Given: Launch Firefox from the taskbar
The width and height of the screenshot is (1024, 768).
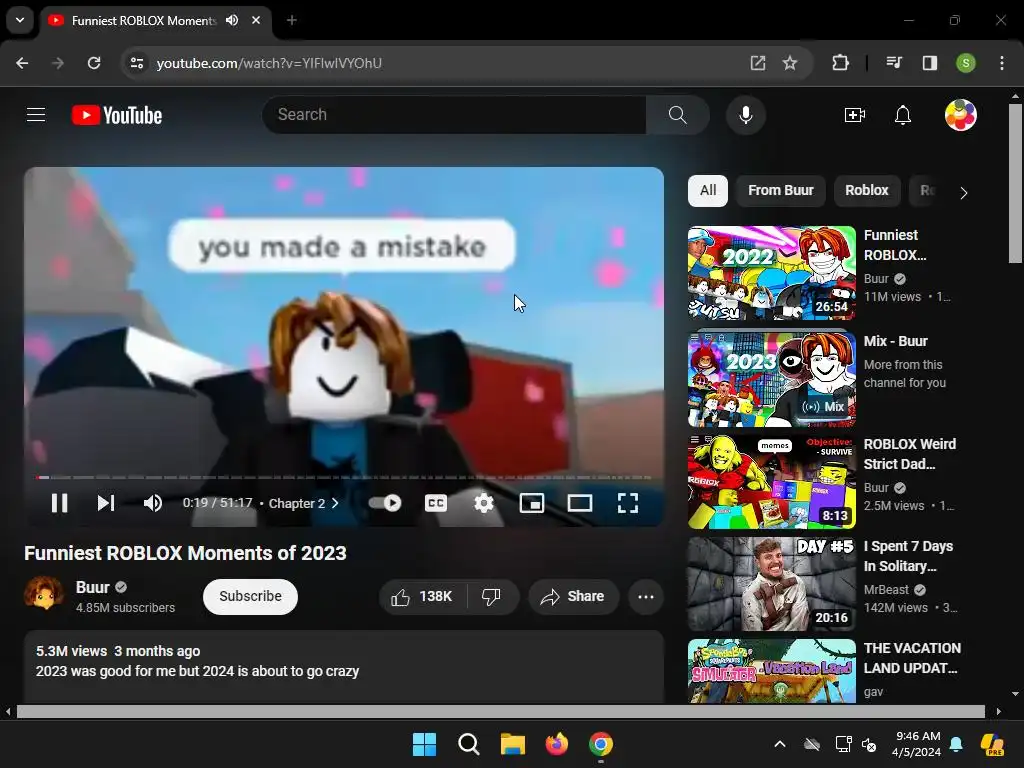Looking at the screenshot, I should pyautogui.click(x=557, y=744).
